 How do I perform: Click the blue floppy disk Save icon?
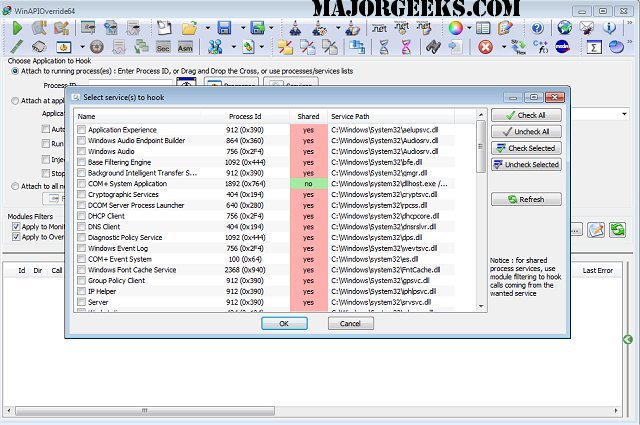click(224, 28)
